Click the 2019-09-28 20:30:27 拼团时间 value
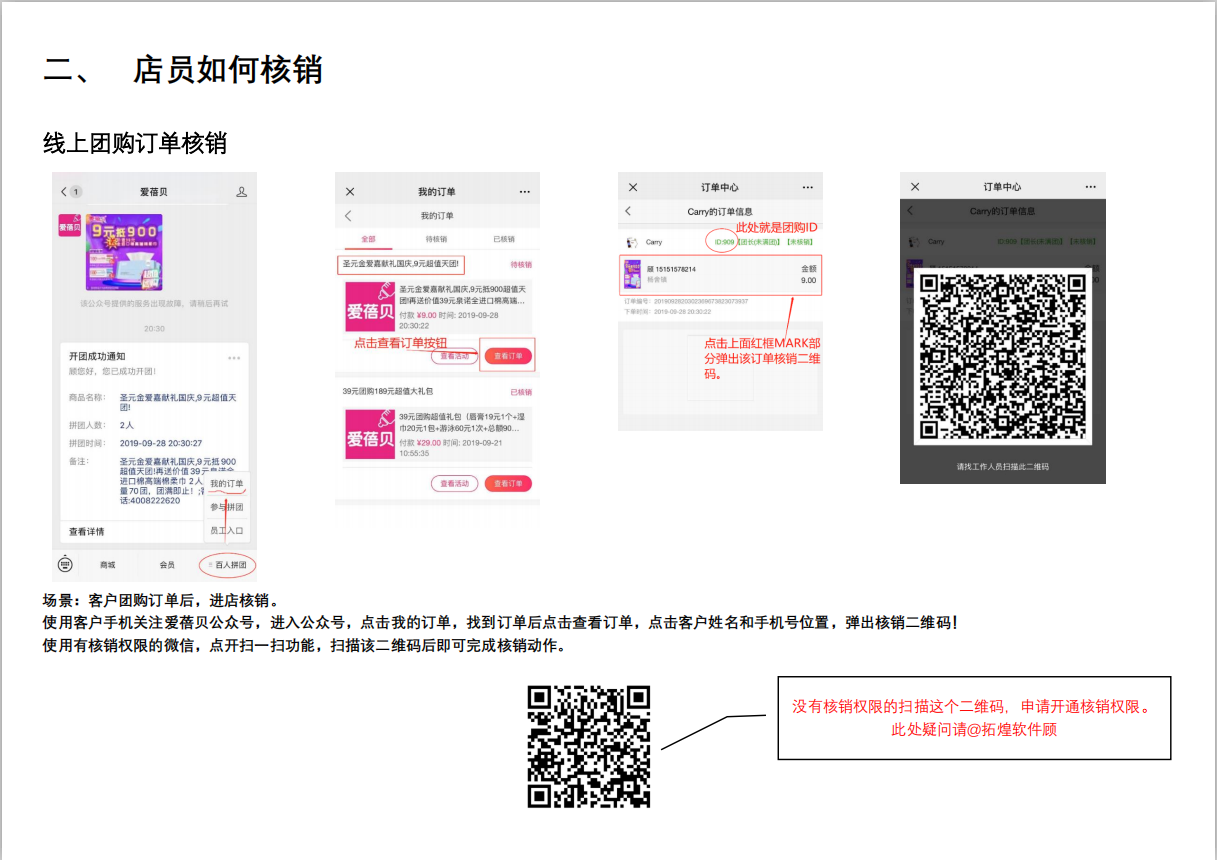Screen dimensions: 1217x860 pos(161,443)
